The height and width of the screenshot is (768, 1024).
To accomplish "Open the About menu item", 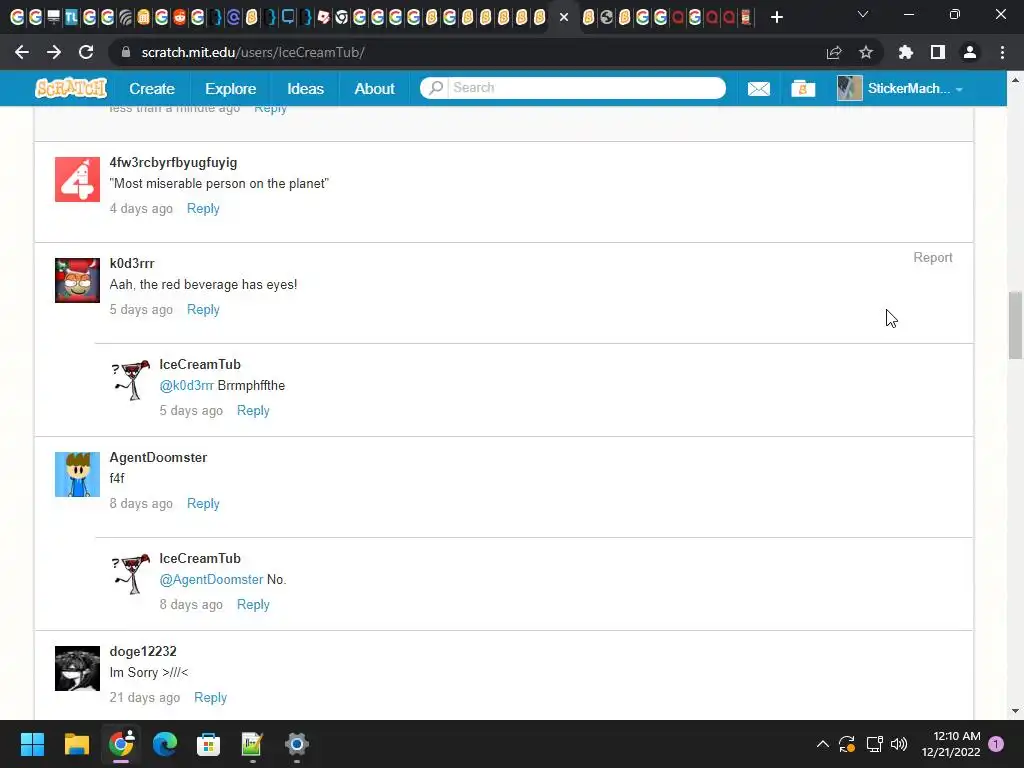I will (374, 88).
